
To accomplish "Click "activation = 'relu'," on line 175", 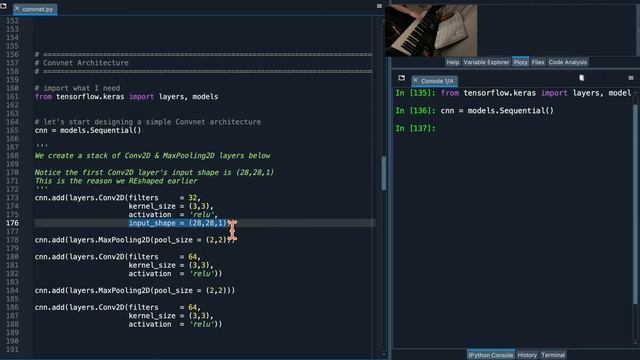I will [173, 215].
